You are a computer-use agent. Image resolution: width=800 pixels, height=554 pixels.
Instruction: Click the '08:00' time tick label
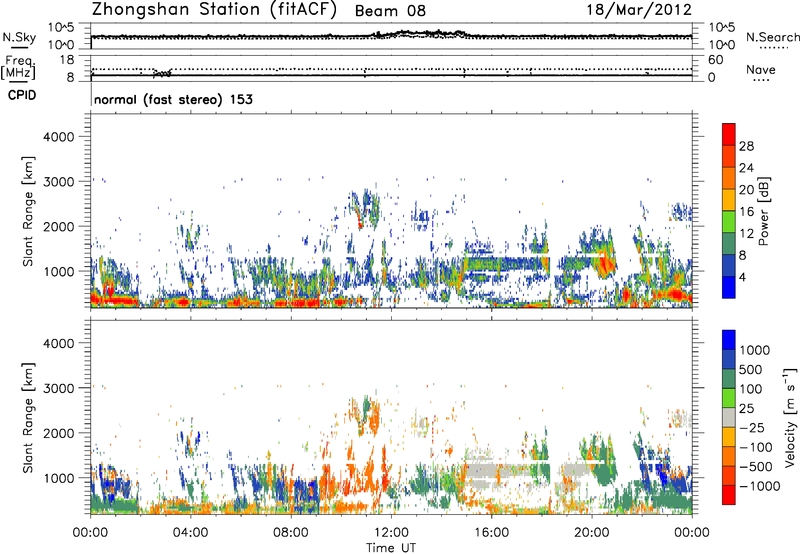point(290,533)
